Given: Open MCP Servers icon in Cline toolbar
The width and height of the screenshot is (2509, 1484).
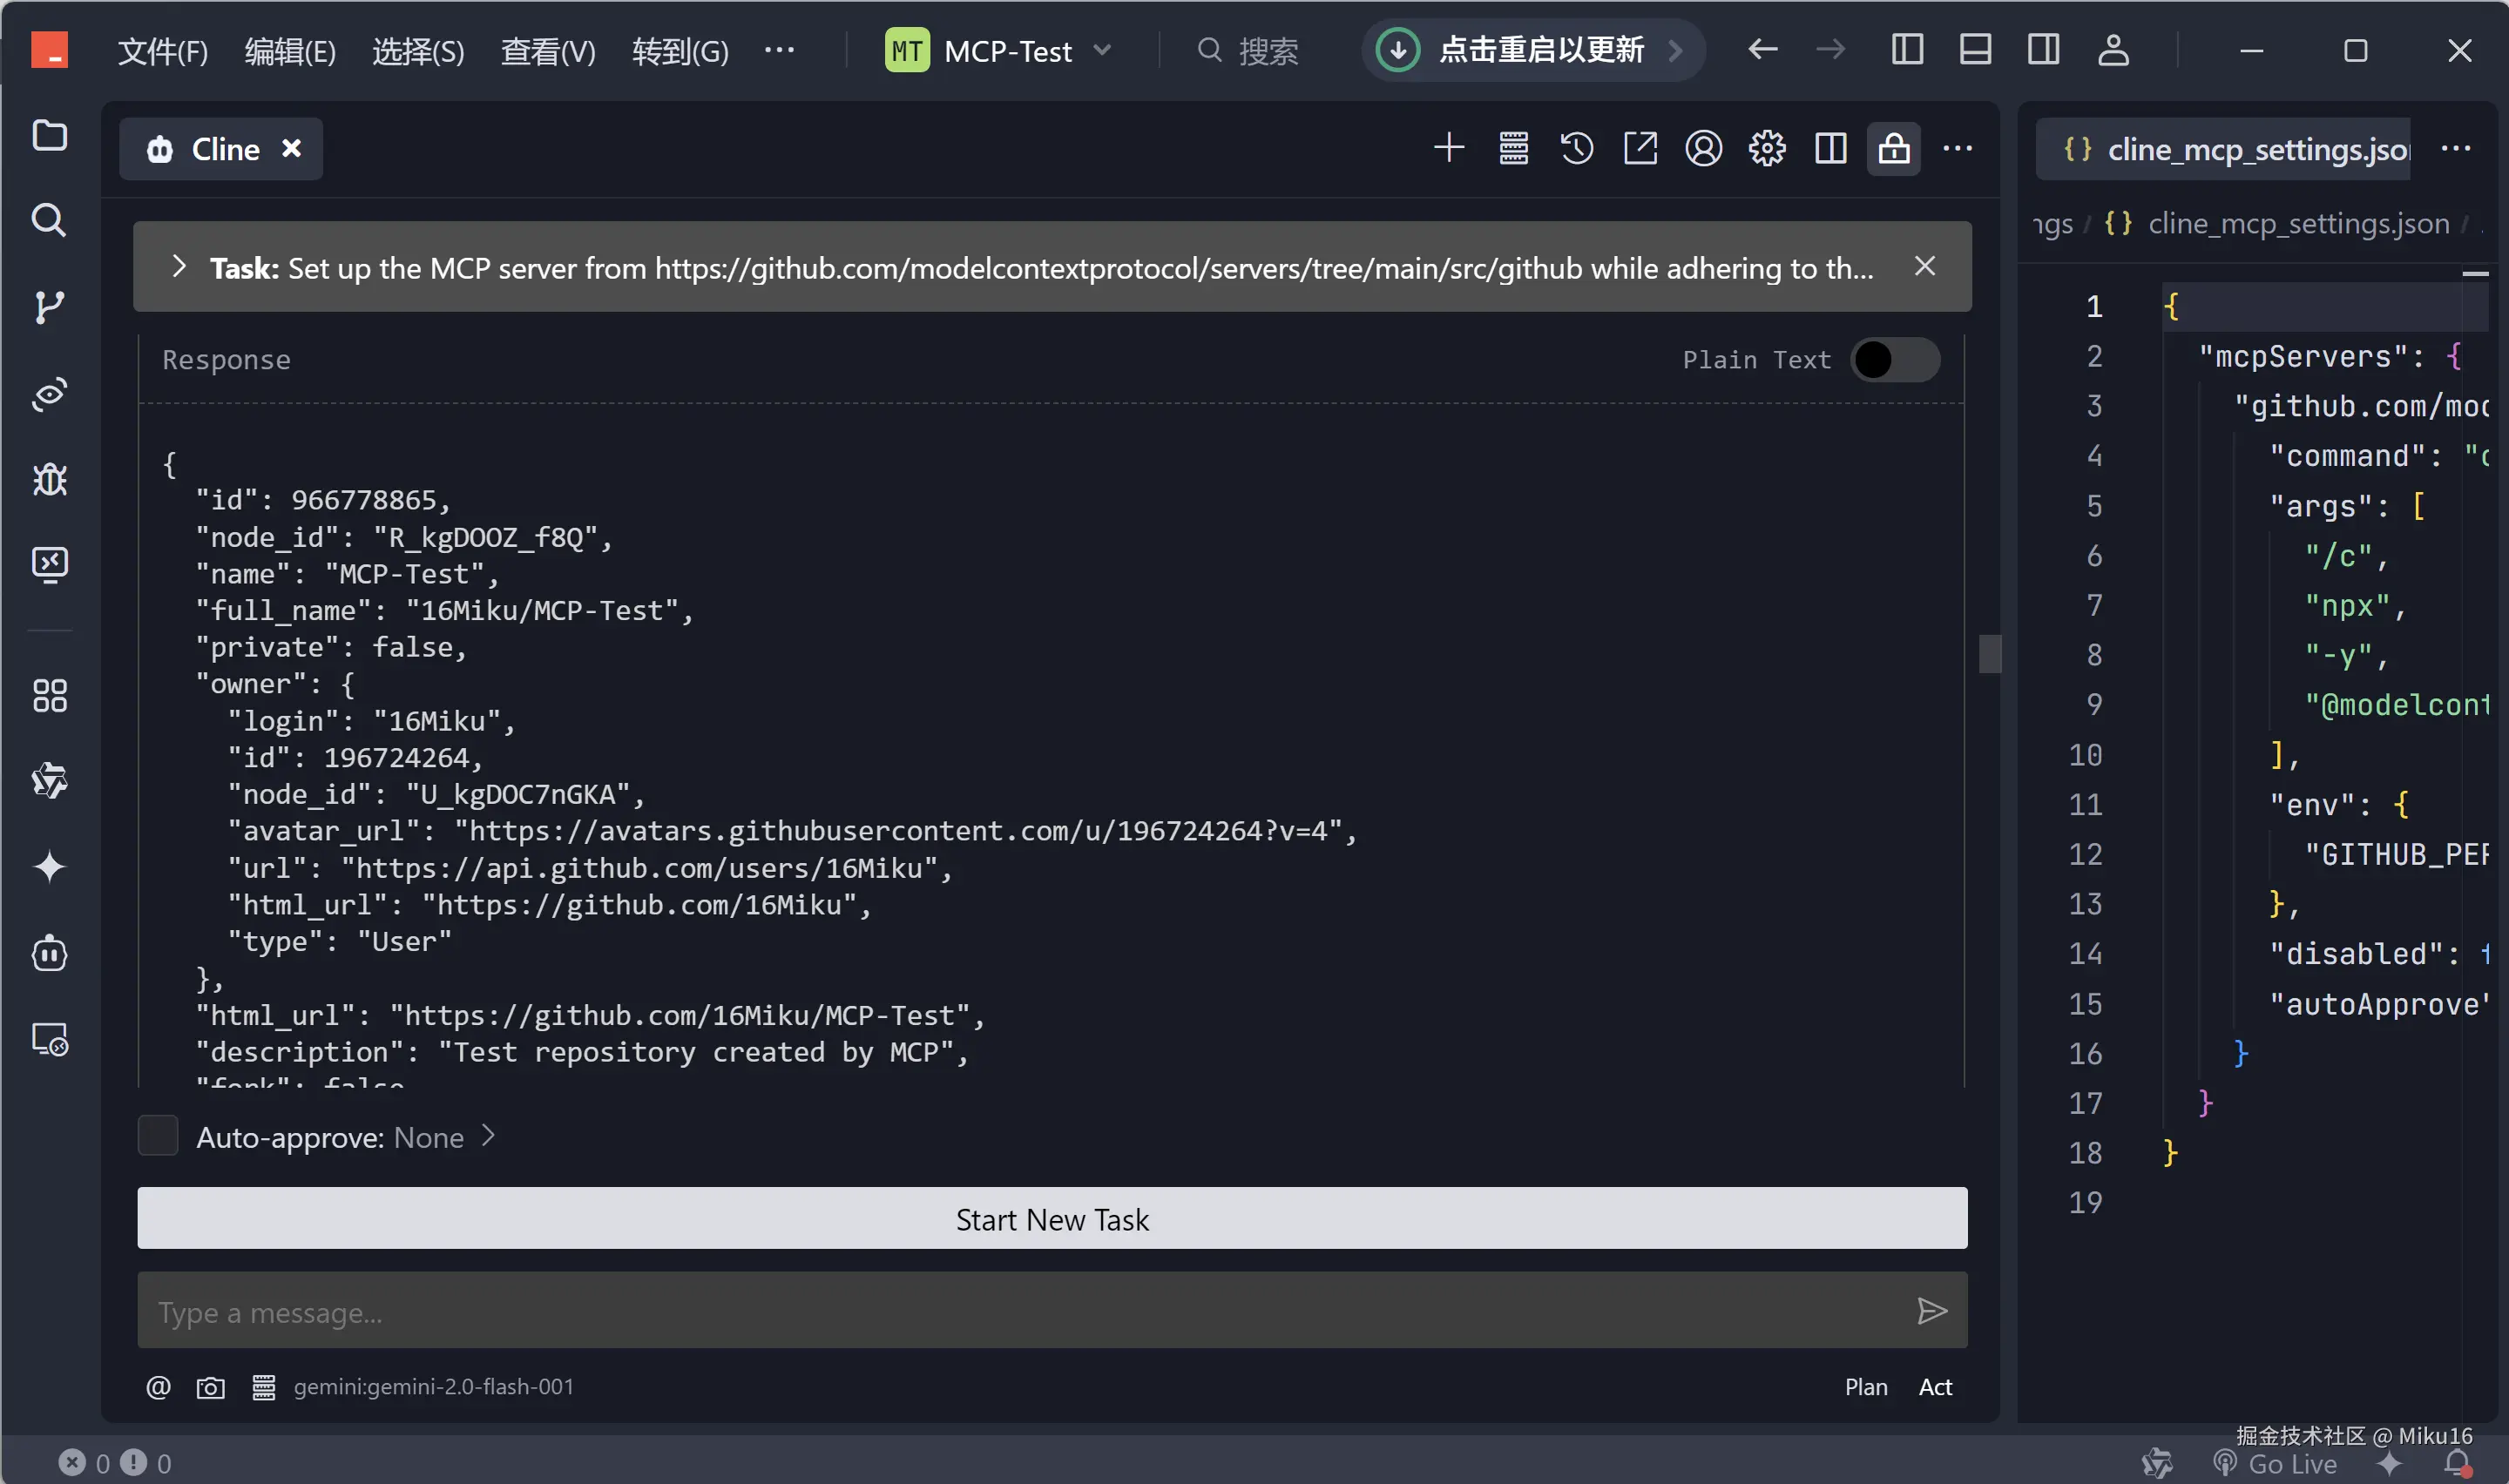Looking at the screenshot, I should click(x=1513, y=148).
